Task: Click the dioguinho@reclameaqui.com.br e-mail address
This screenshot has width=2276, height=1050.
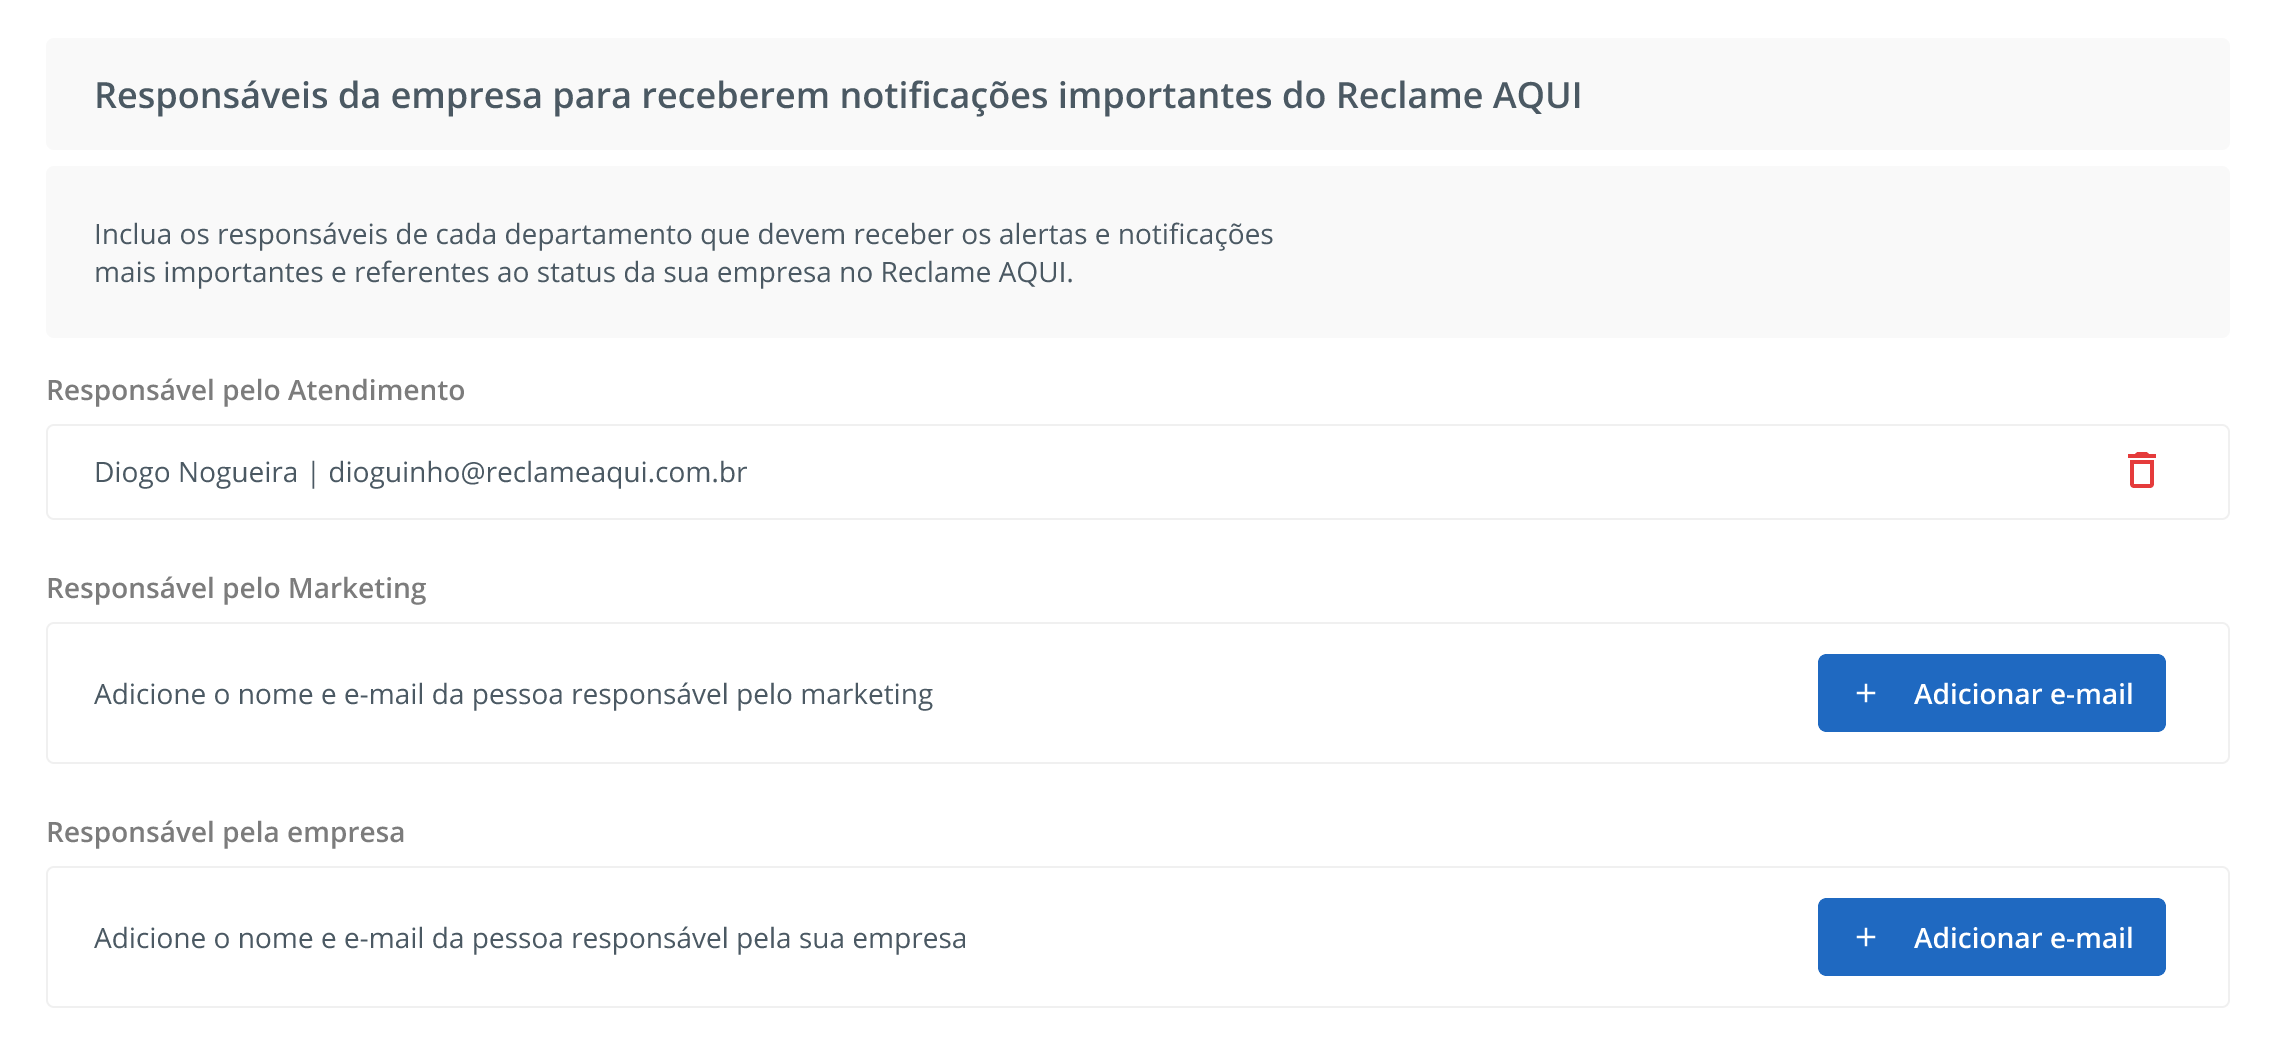Action: click(538, 472)
